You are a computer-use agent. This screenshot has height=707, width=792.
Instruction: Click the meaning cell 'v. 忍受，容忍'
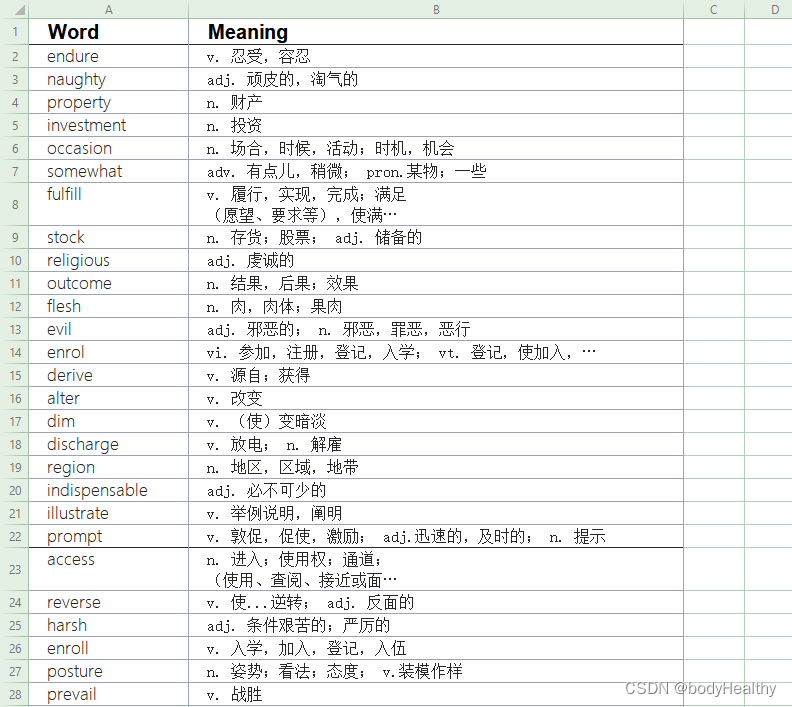436,57
